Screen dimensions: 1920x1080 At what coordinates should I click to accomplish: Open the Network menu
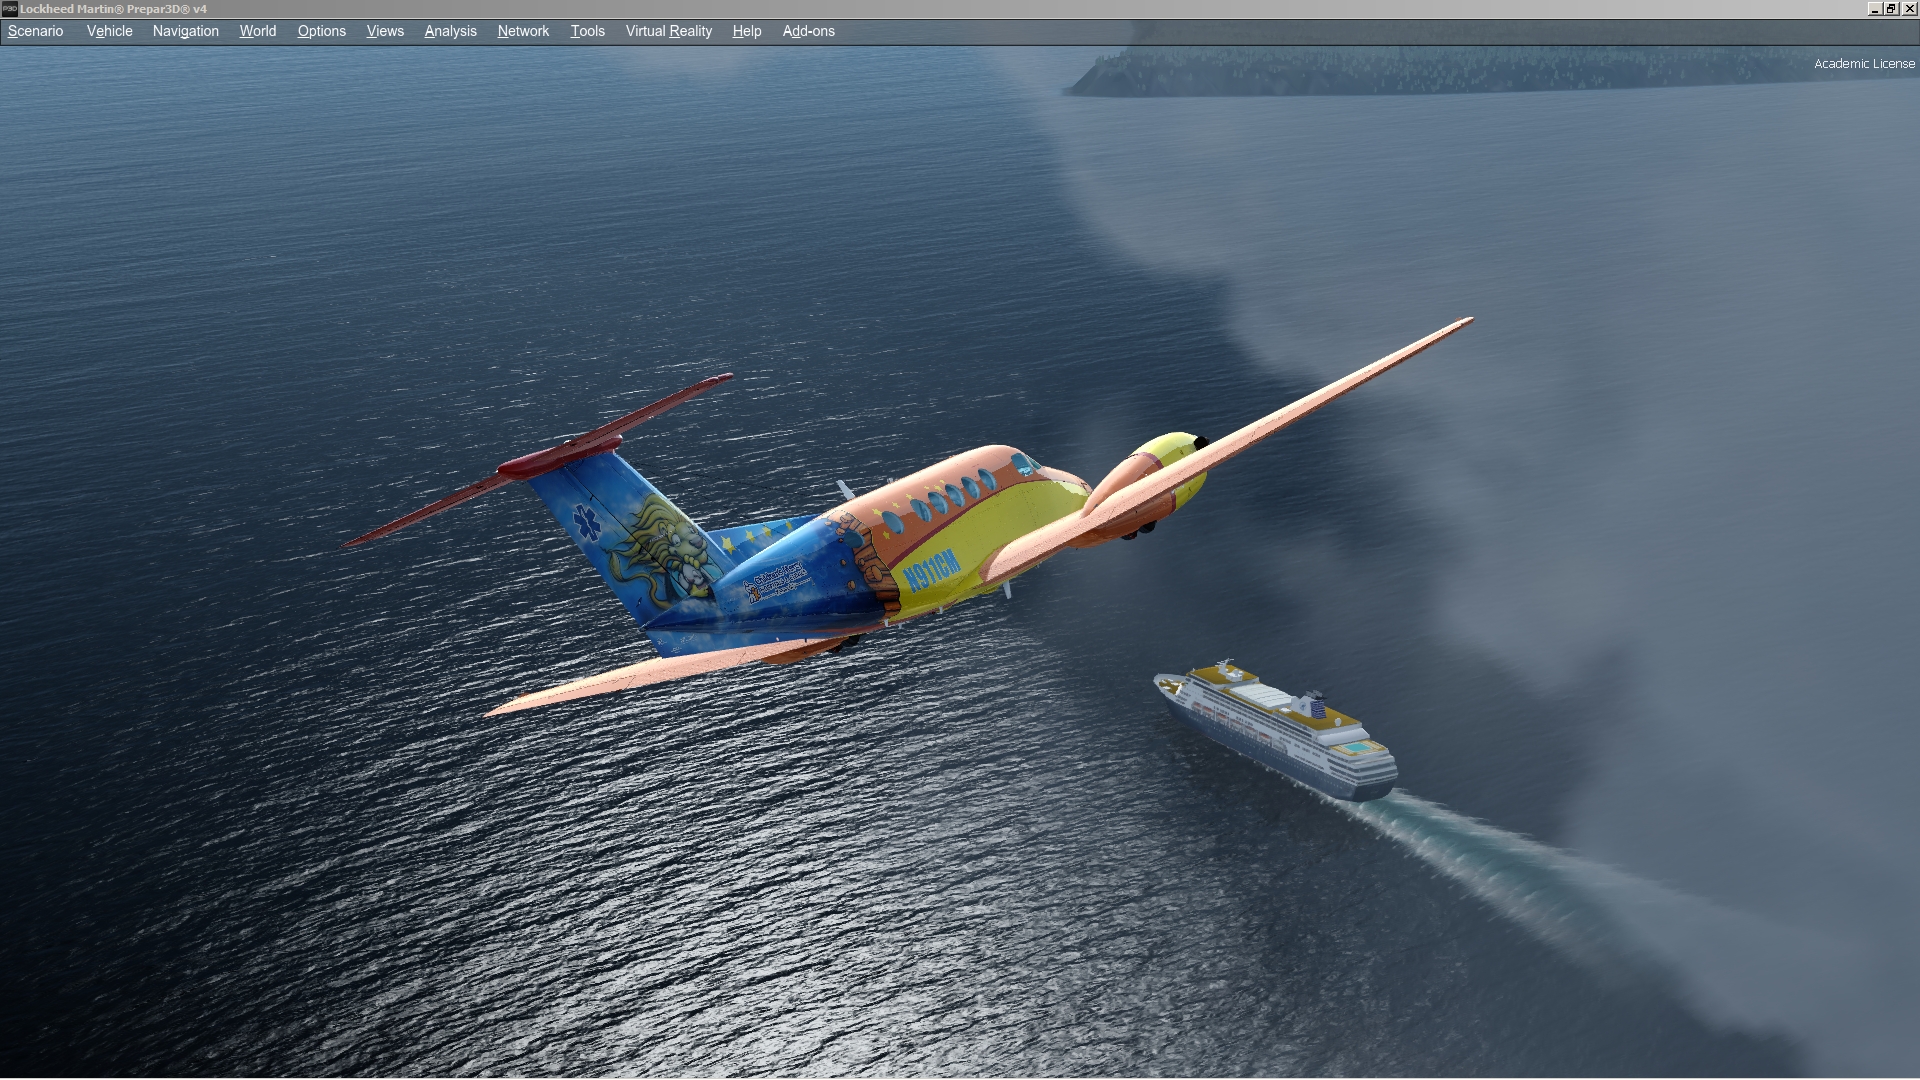[x=523, y=31]
